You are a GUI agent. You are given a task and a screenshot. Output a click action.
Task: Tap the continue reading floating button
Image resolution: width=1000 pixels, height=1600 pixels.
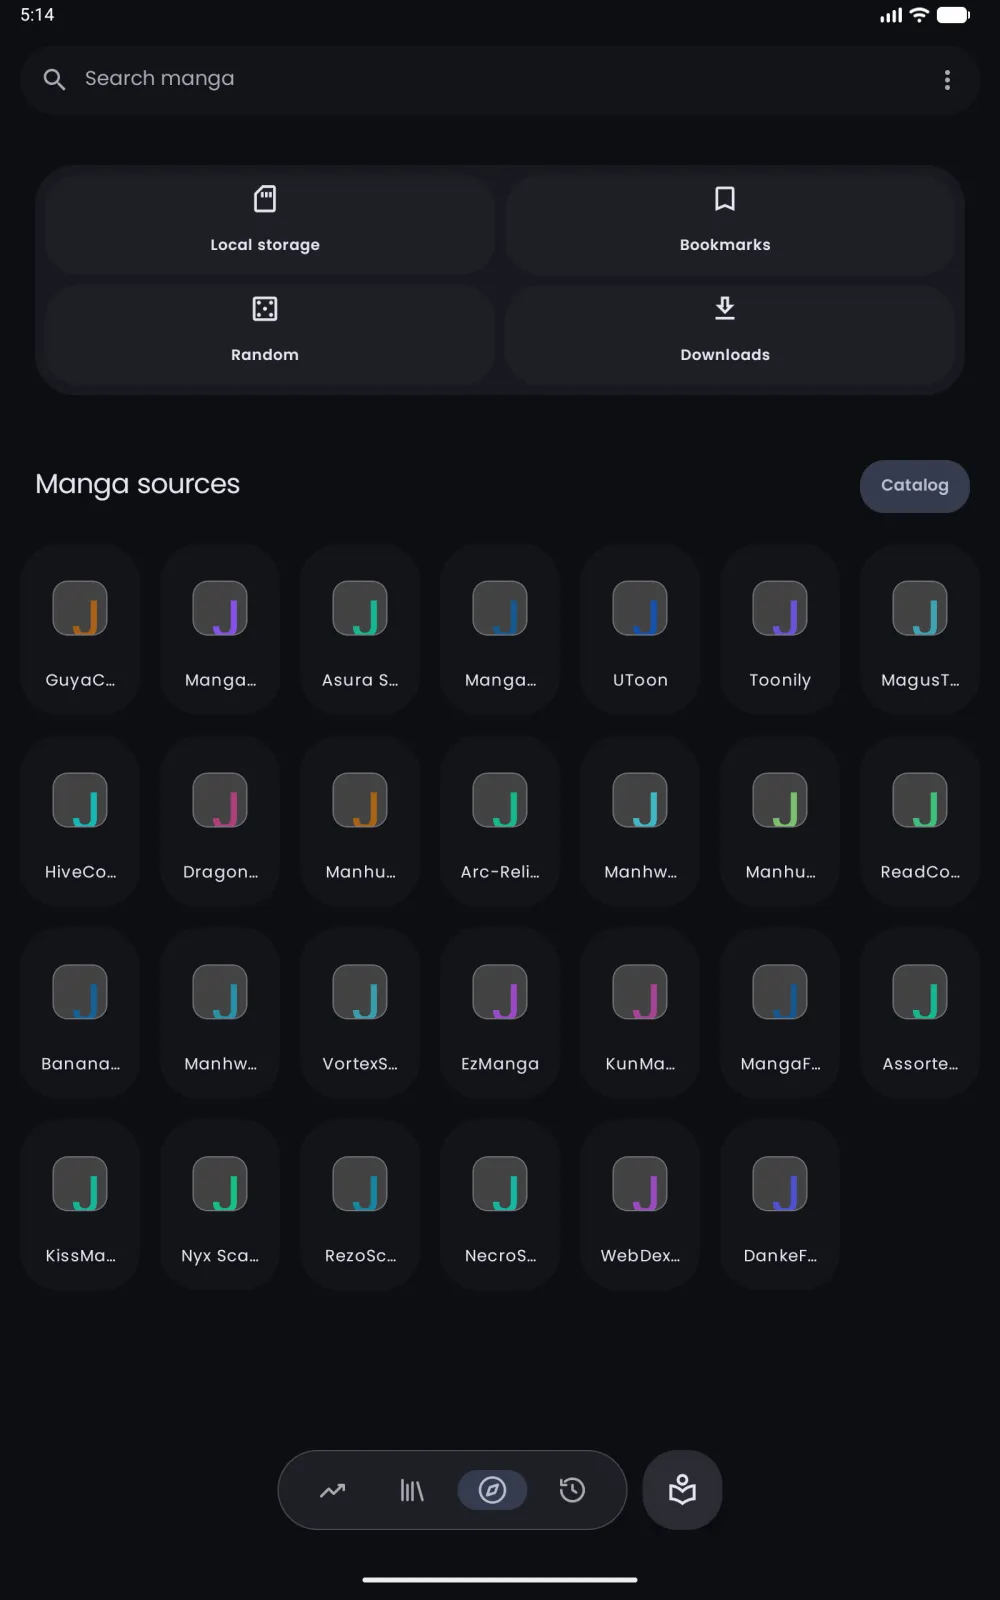pos(682,1490)
